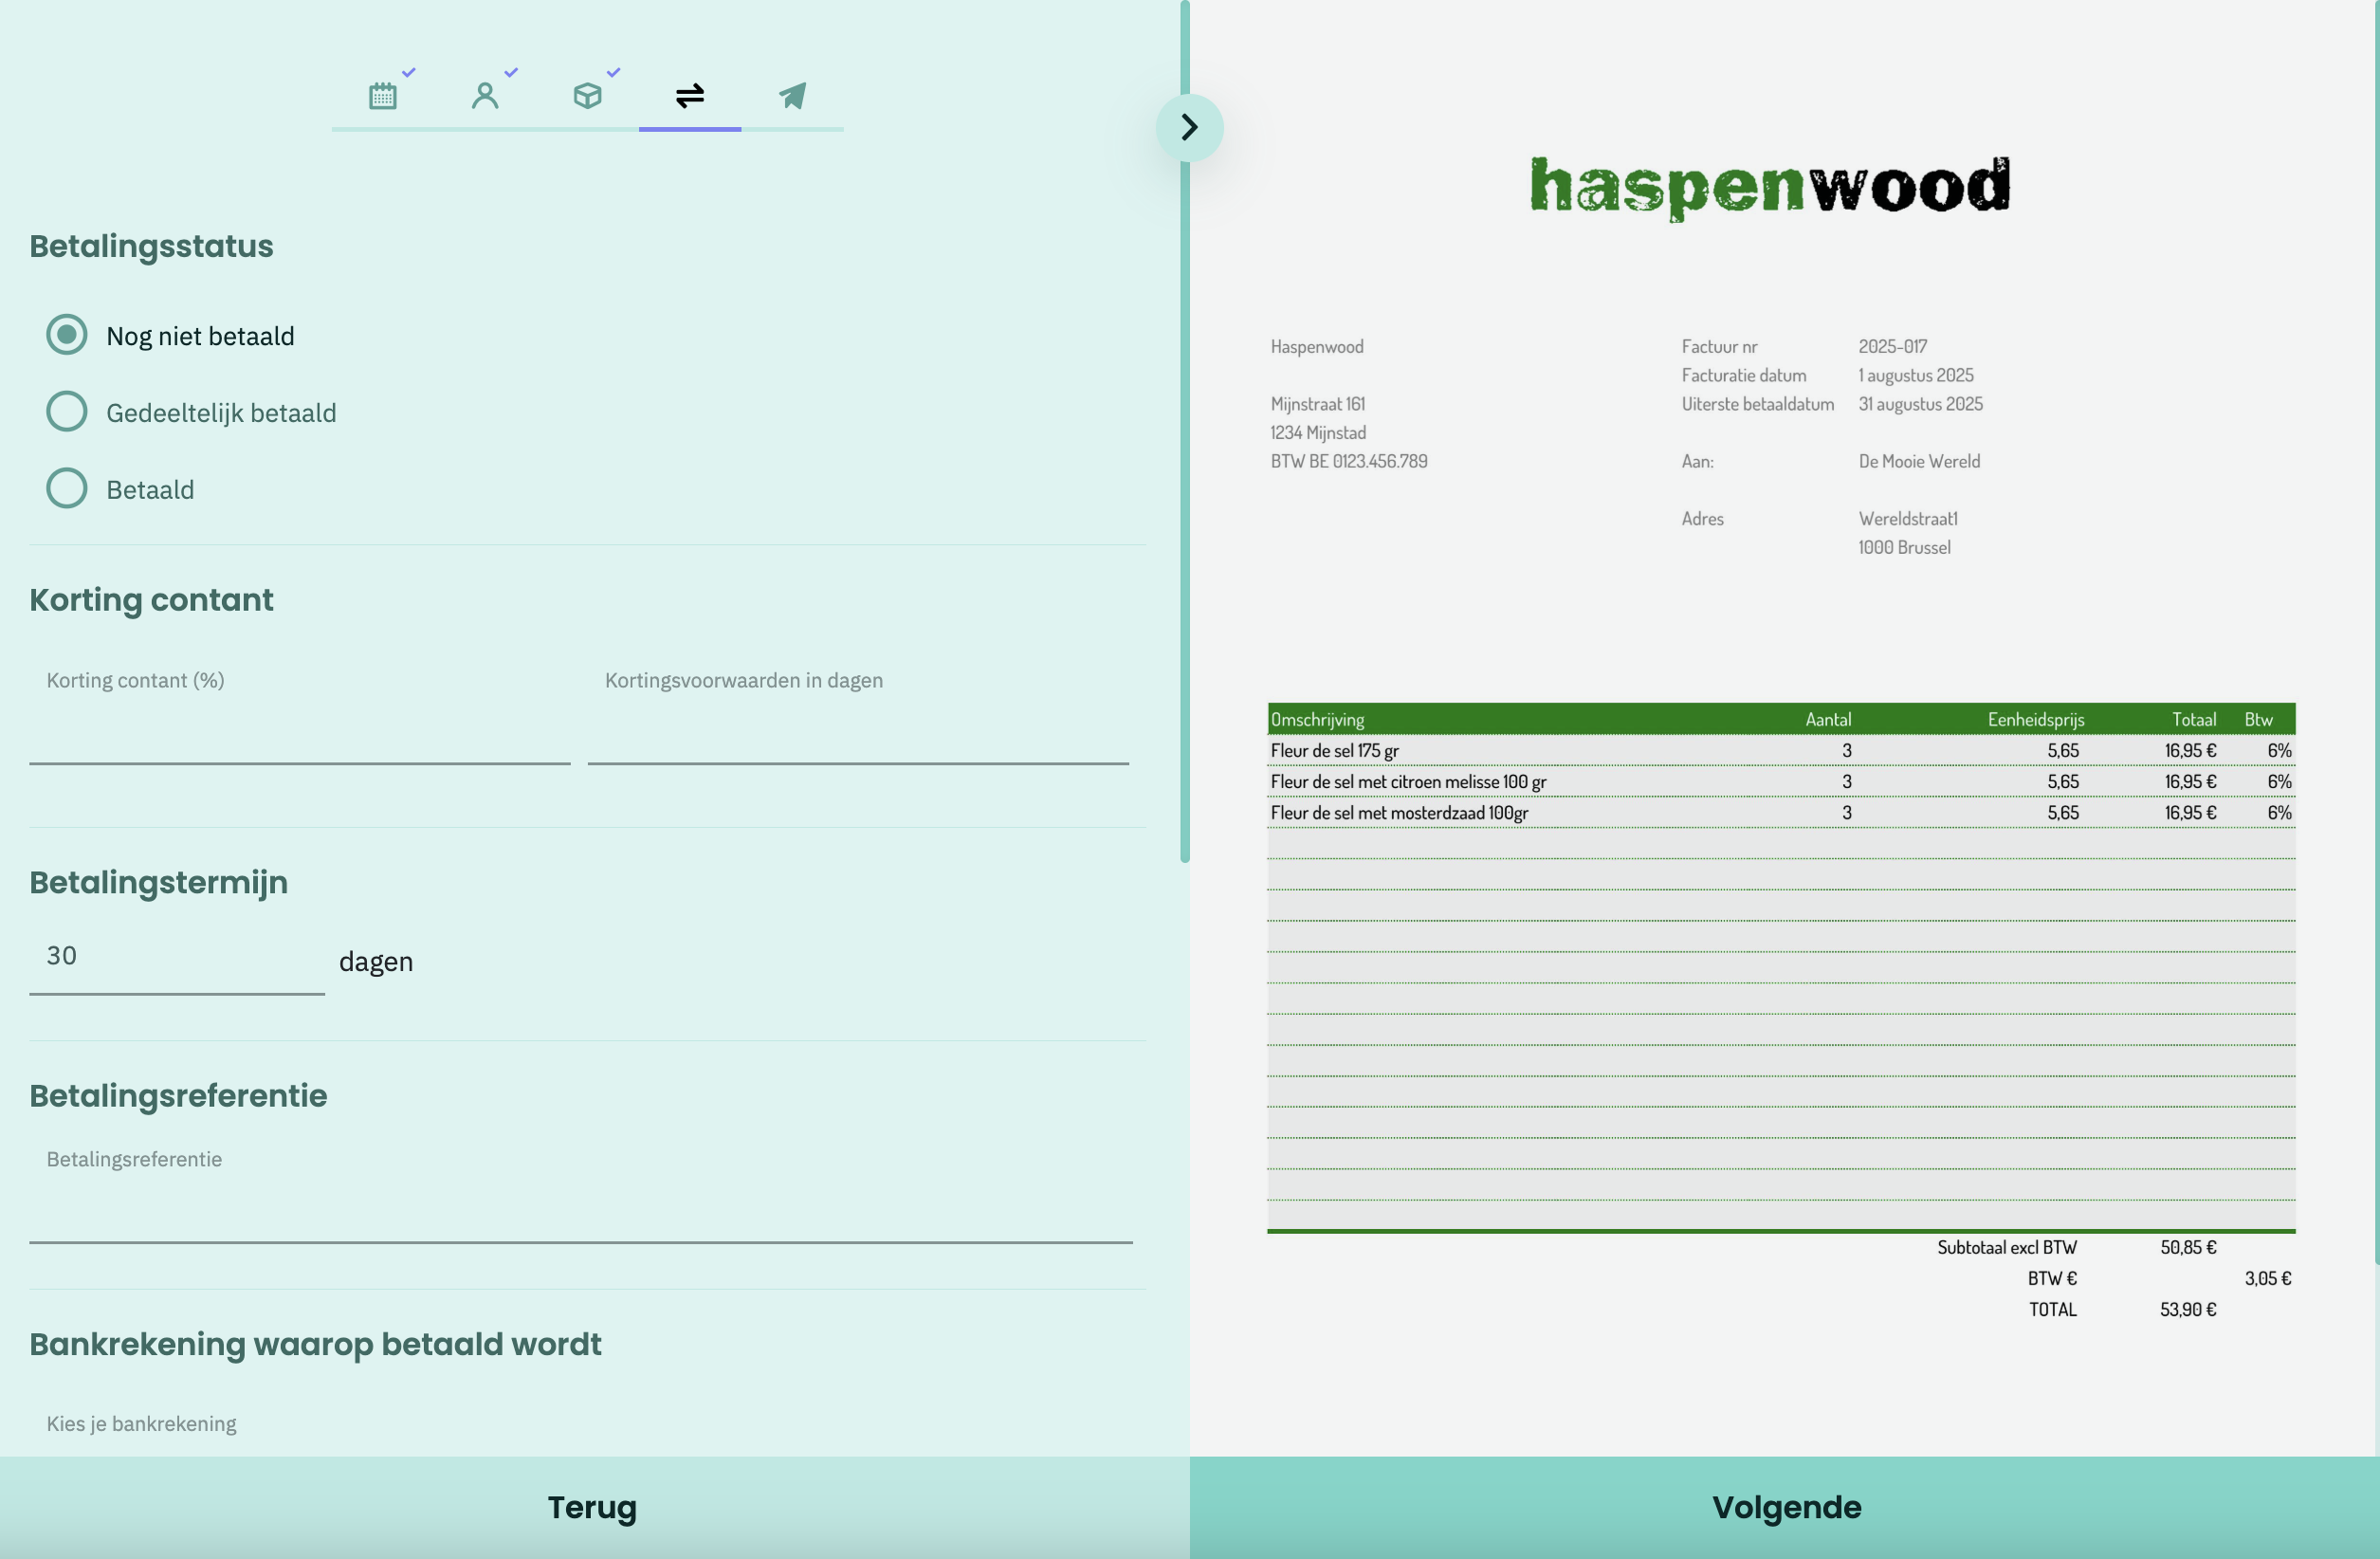
Task: Select the 'Gedeeltelijk betaald' radio button
Action: coord(67,412)
